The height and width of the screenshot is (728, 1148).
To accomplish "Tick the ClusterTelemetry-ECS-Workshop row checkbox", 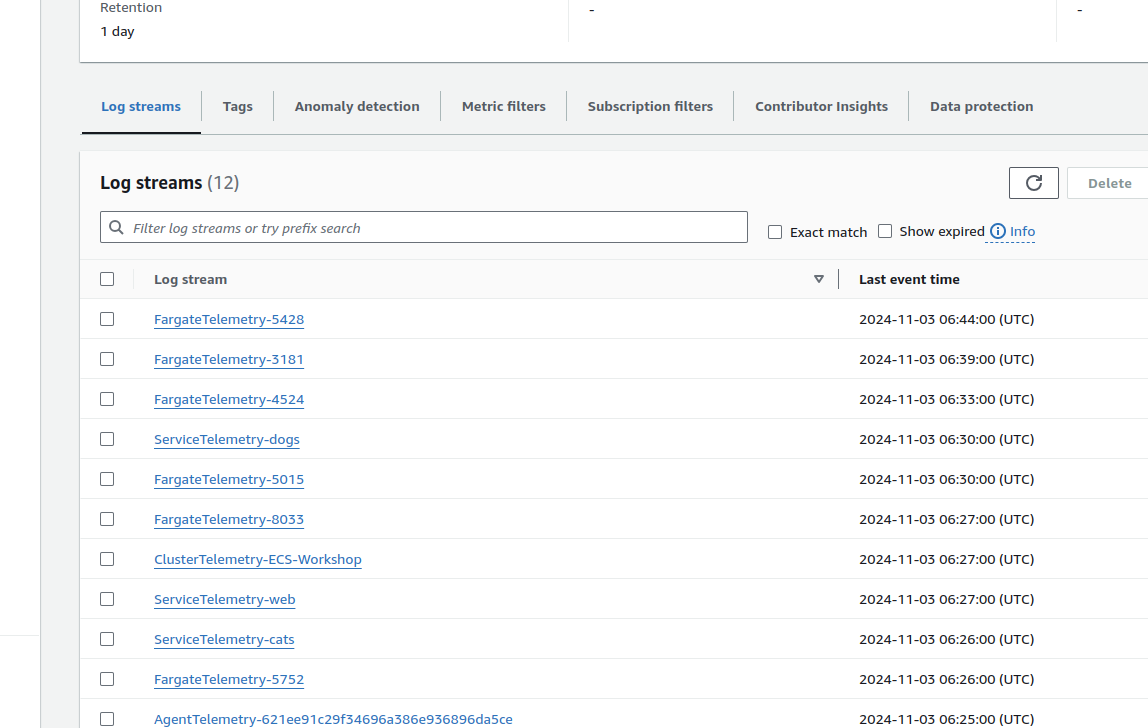I will [107, 559].
